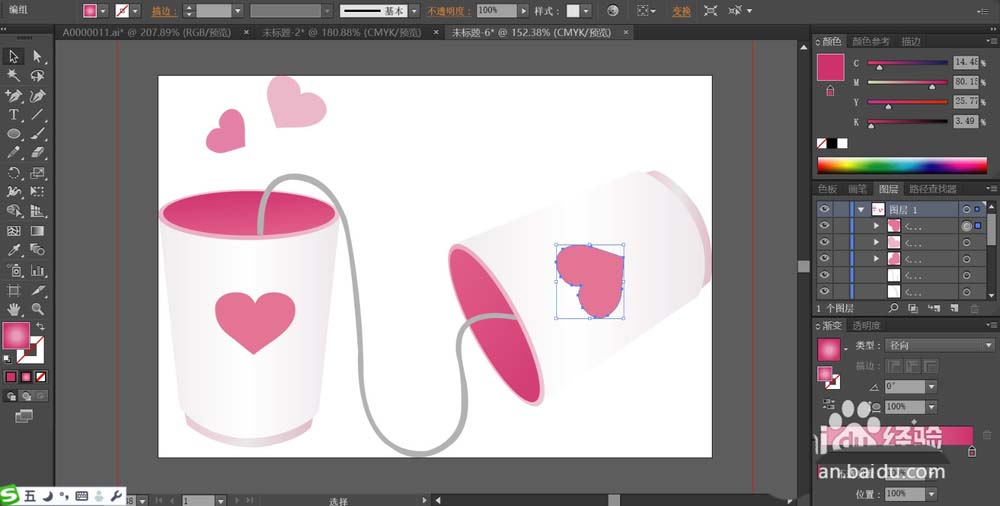The width and height of the screenshot is (1000, 506).
Task: Collapse the 图层 1 layer tree
Action: (860, 209)
